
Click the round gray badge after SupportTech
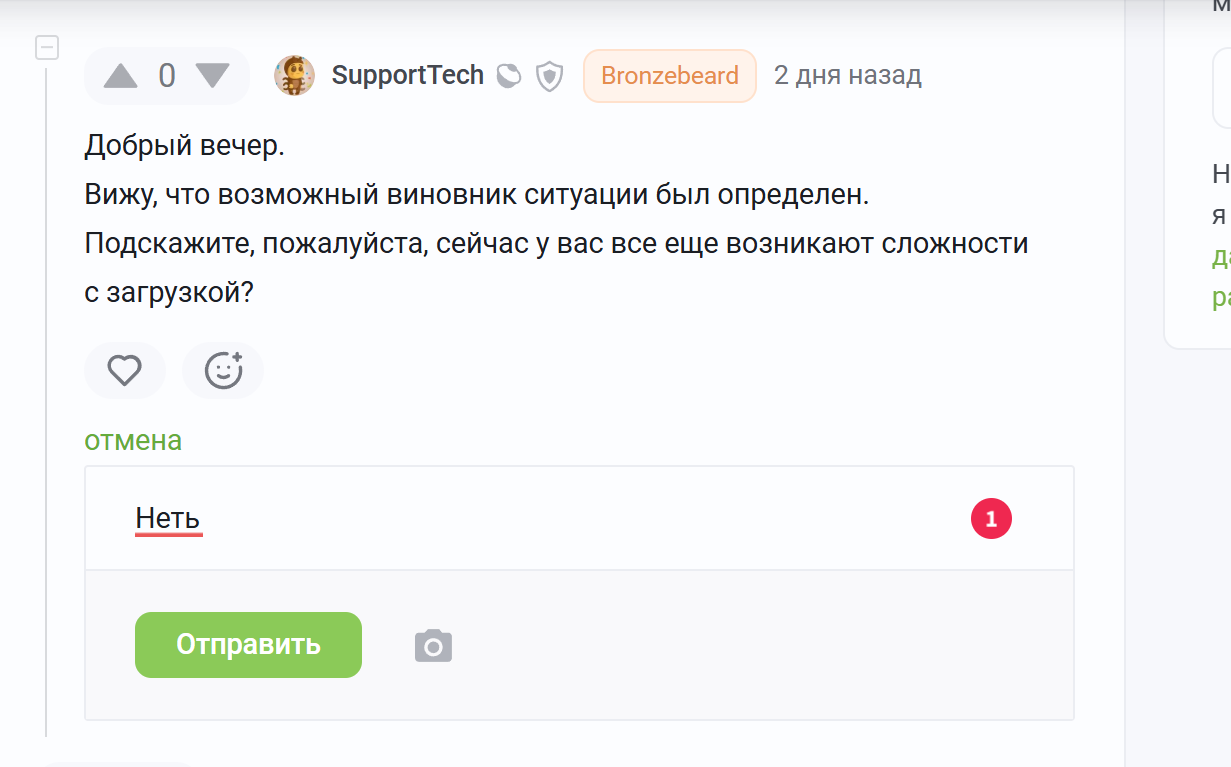pyautogui.click(x=509, y=76)
